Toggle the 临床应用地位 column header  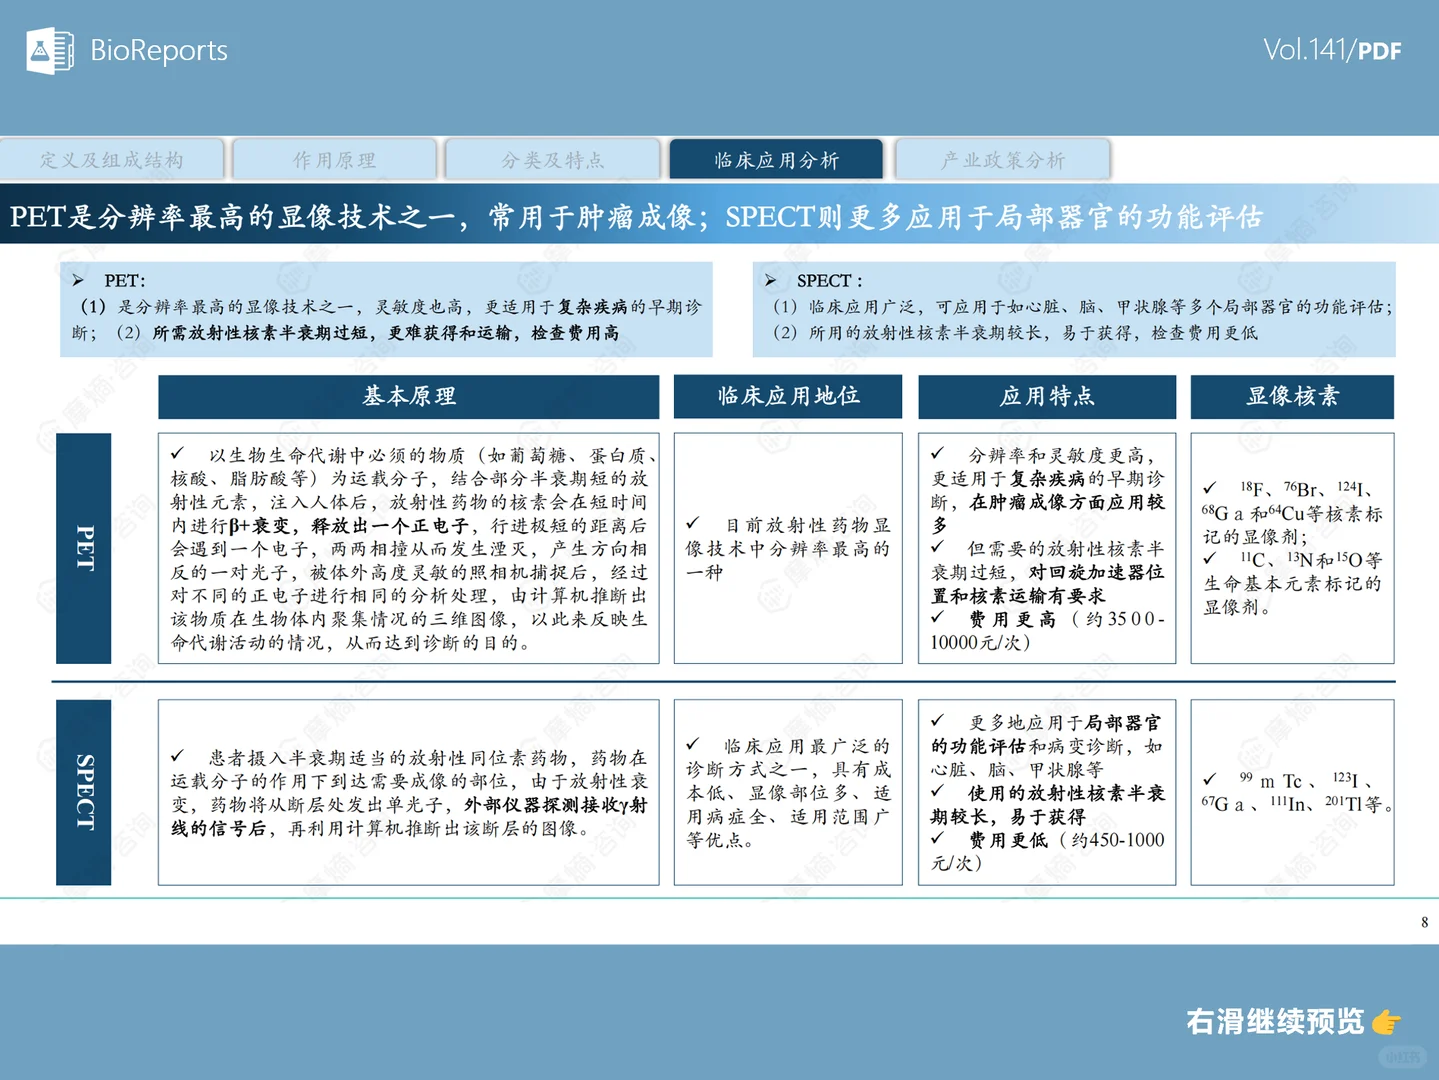(x=787, y=396)
